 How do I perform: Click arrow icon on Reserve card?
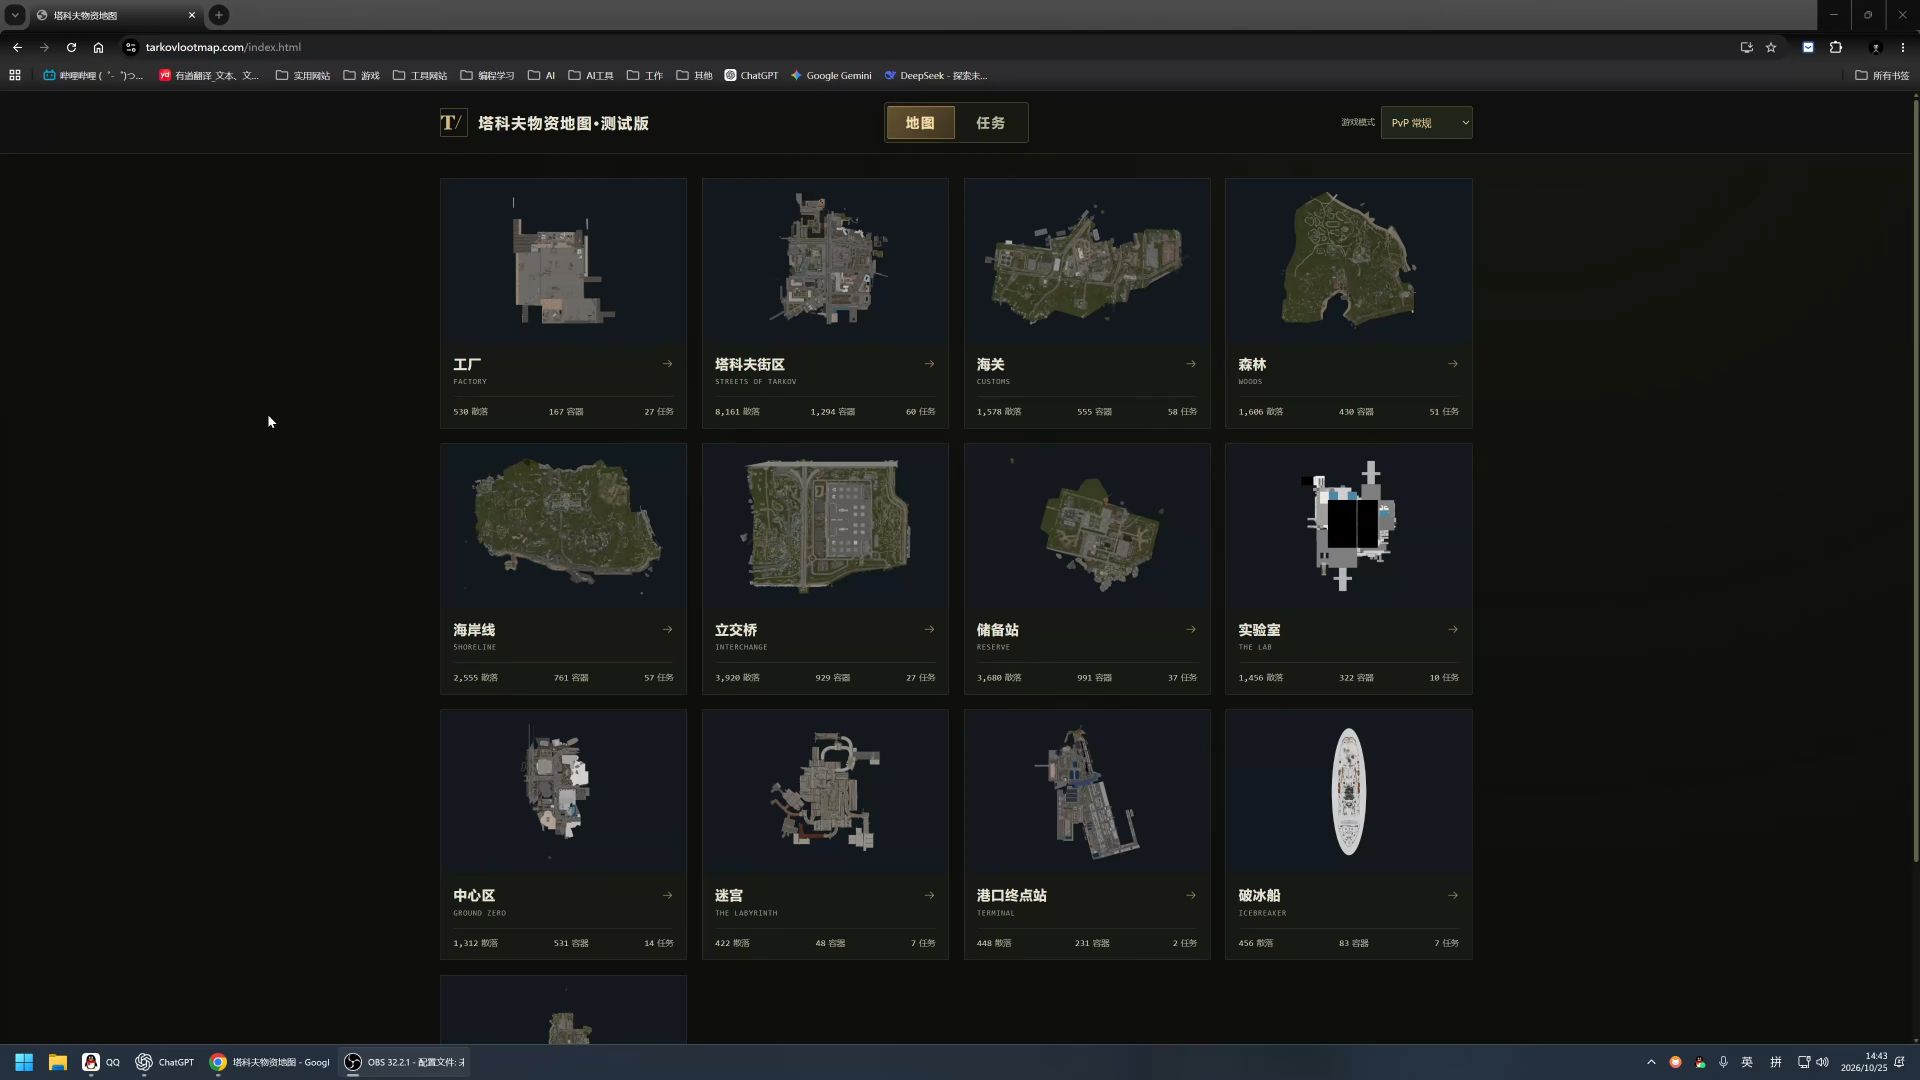[1191, 630]
